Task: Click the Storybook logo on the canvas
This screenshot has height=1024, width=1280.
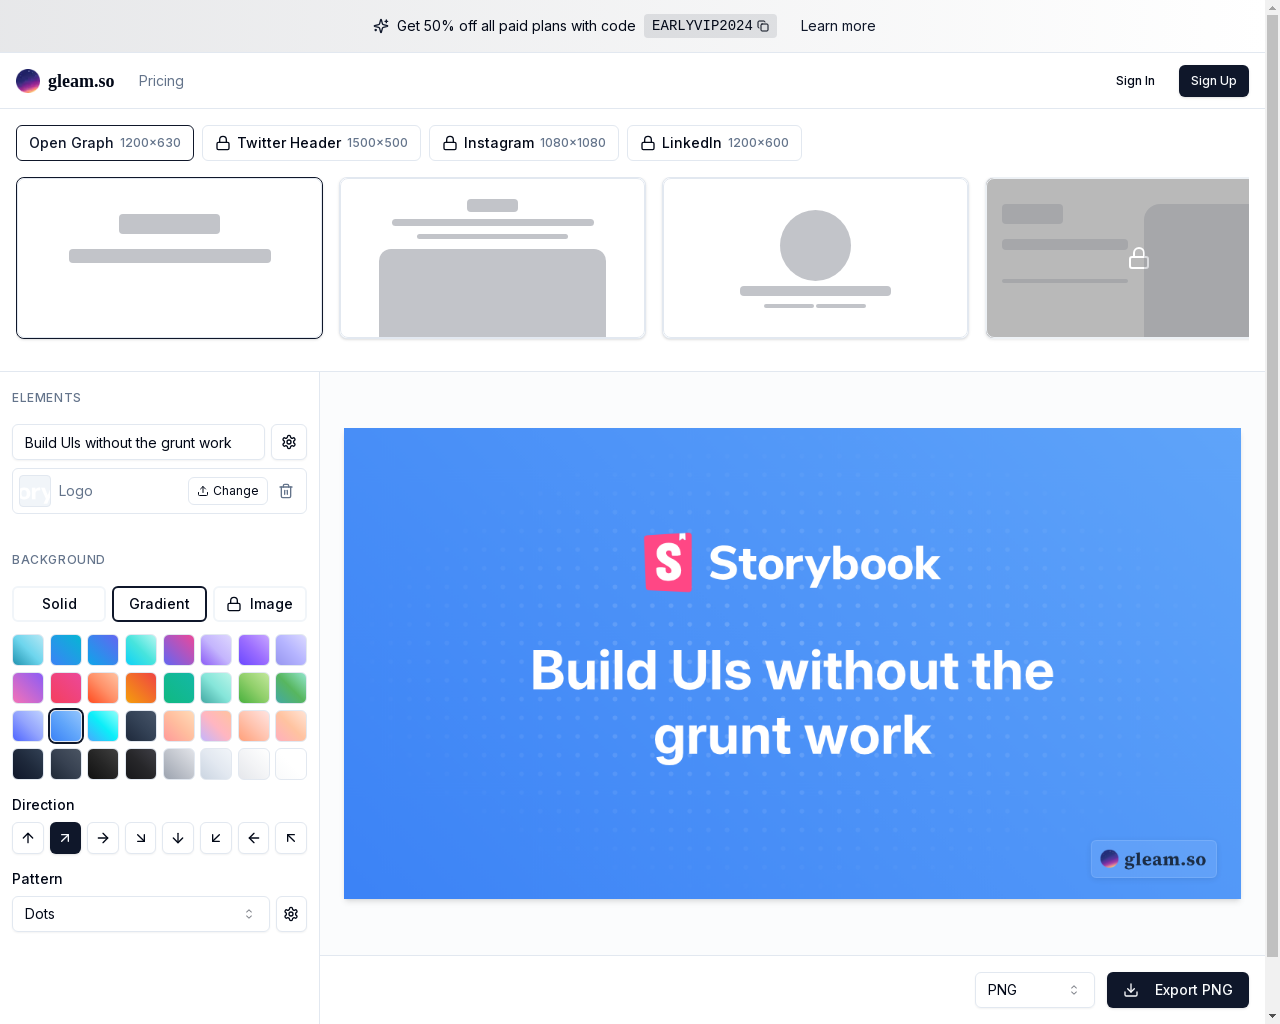Action: click(x=792, y=563)
